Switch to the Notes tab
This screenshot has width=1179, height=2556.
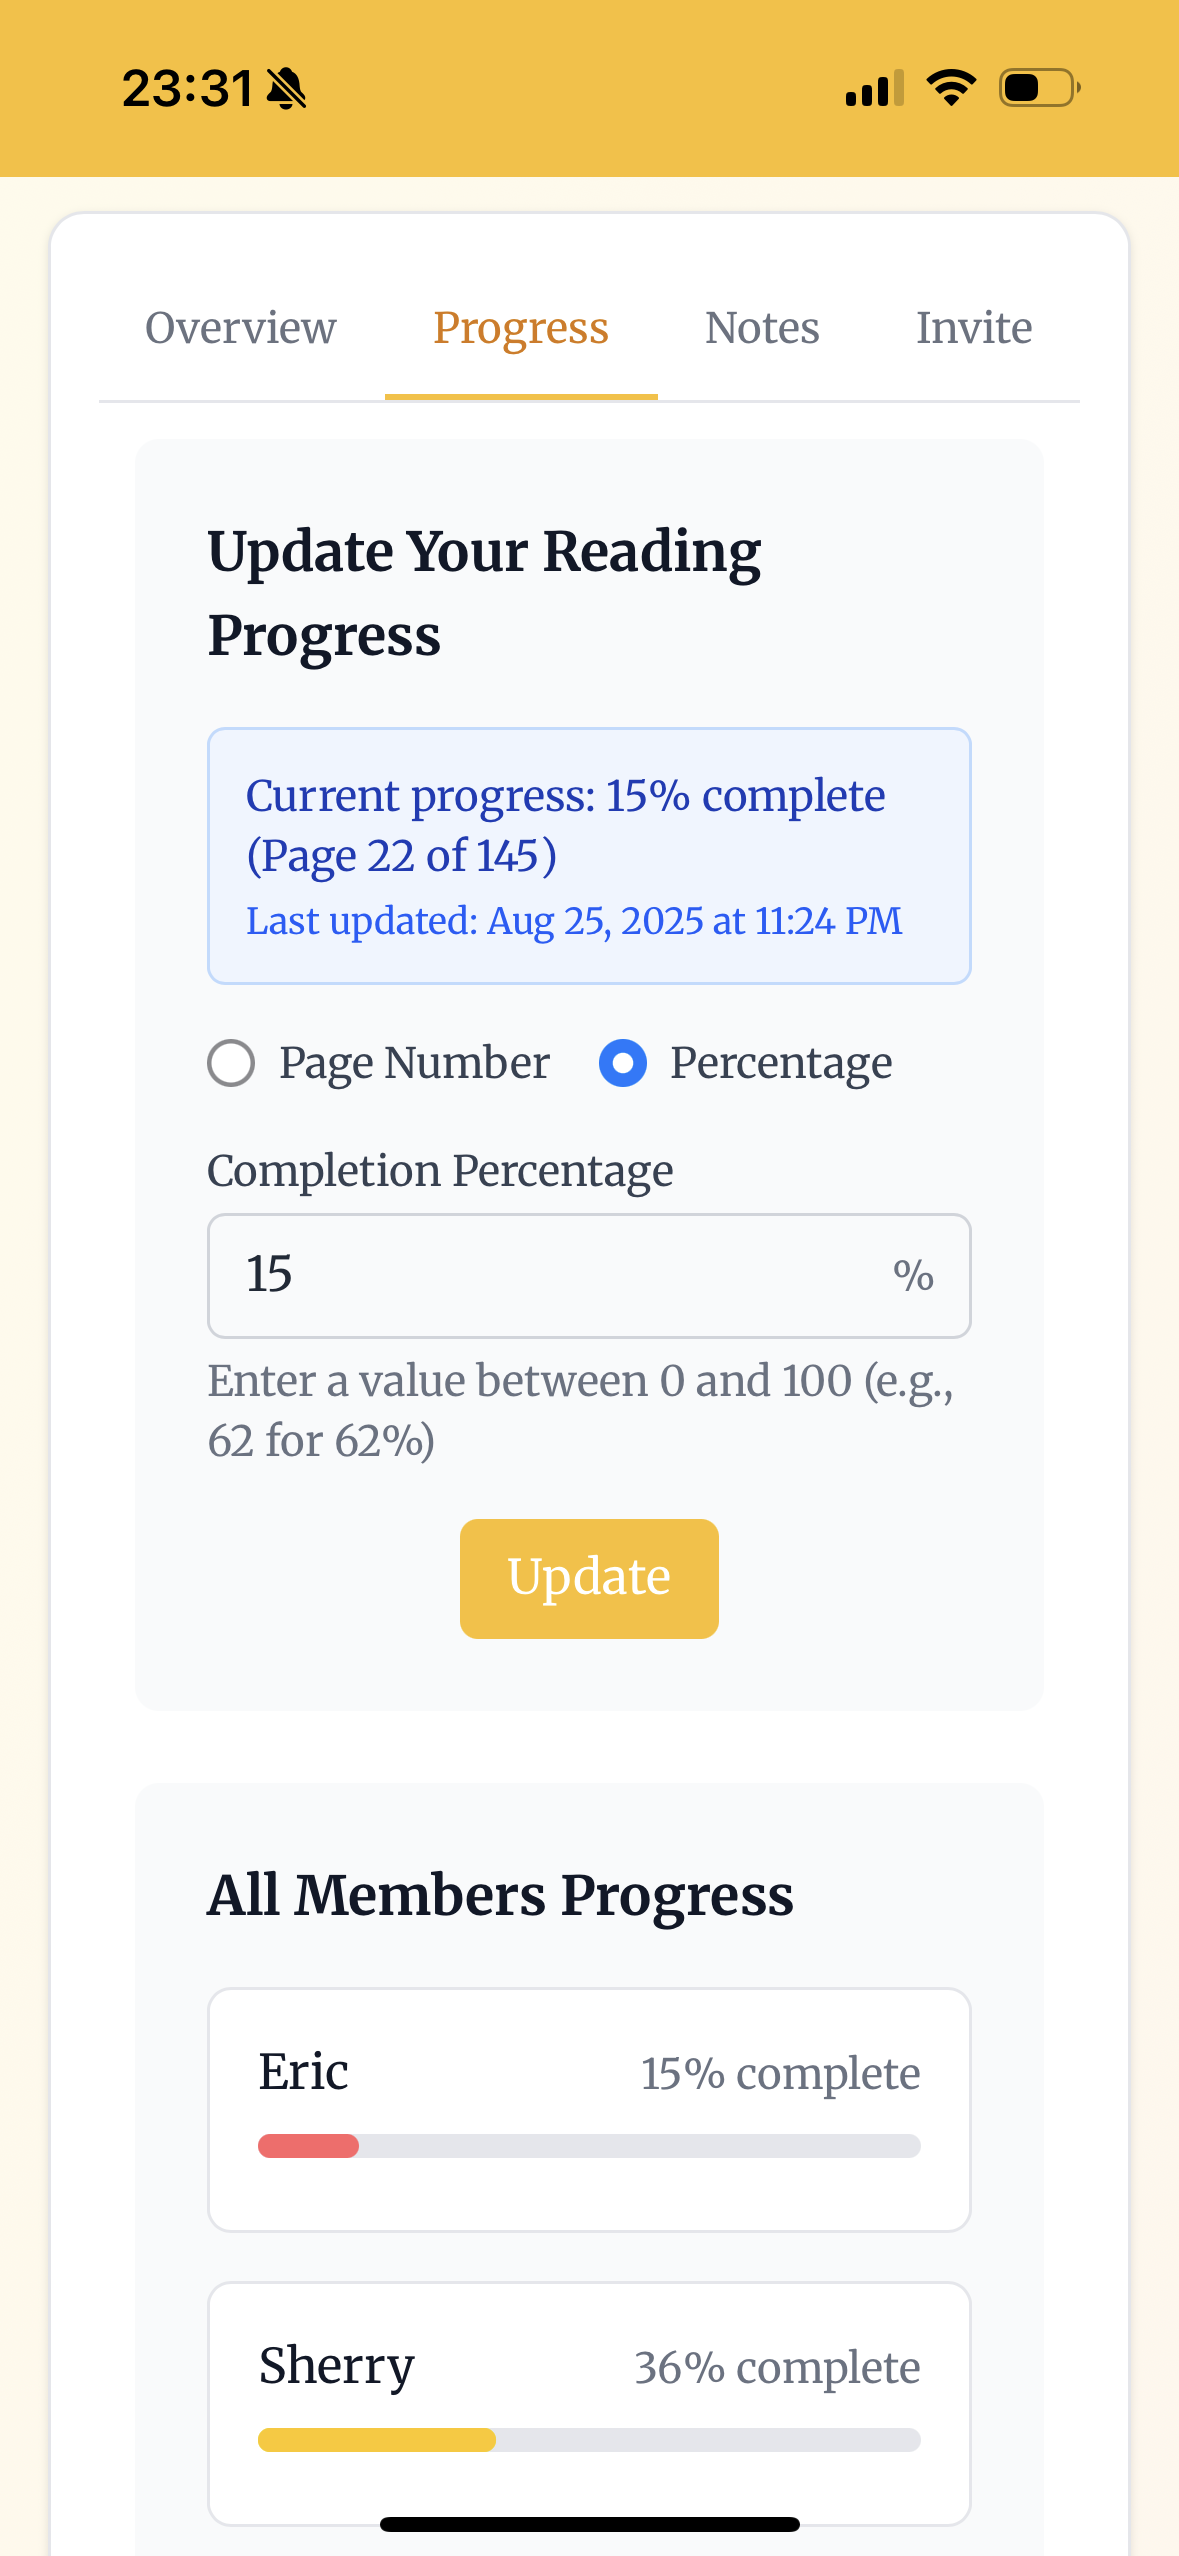point(762,328)
